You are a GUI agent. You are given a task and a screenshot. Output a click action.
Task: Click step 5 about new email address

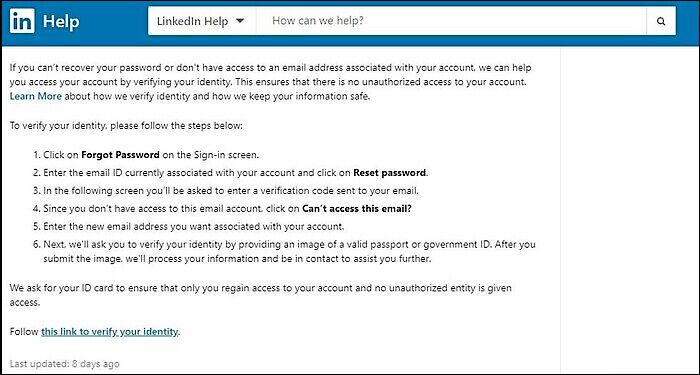coord(189,226)
